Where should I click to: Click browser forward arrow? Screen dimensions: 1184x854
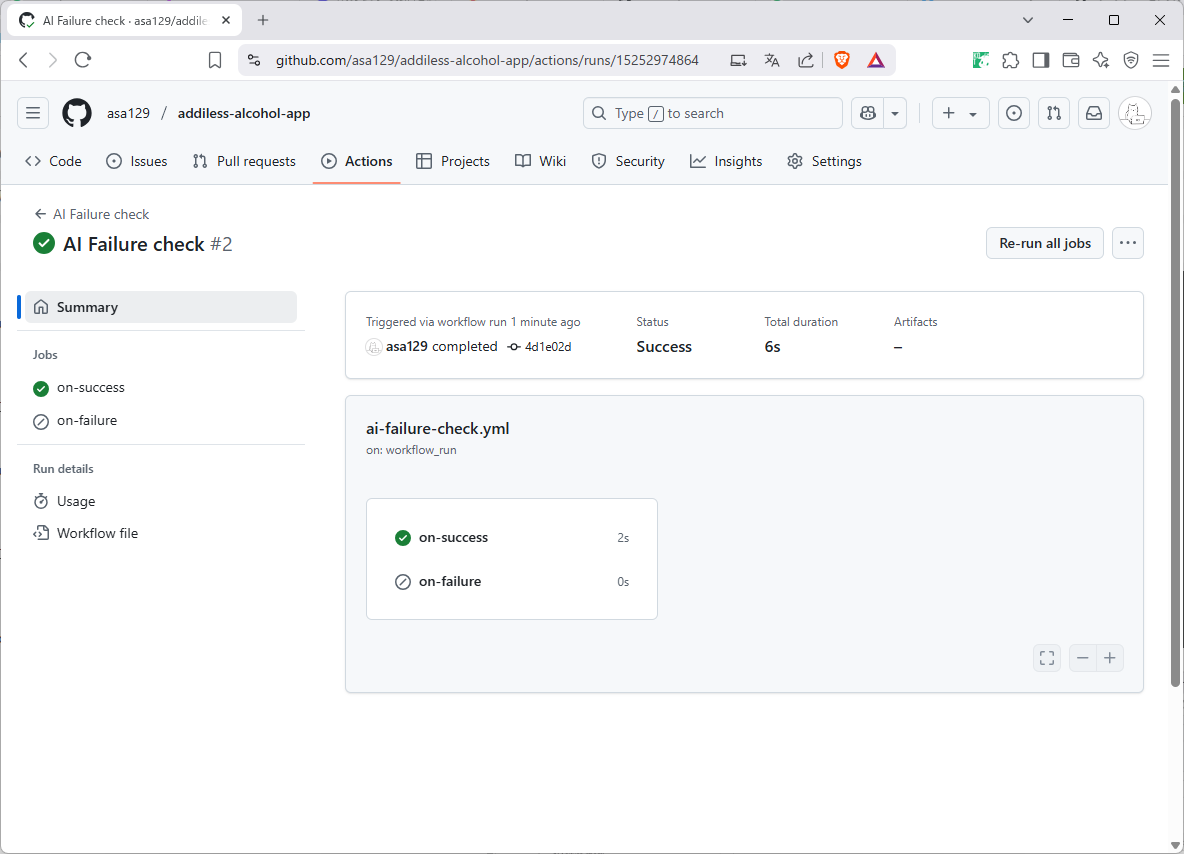point(52,60)
